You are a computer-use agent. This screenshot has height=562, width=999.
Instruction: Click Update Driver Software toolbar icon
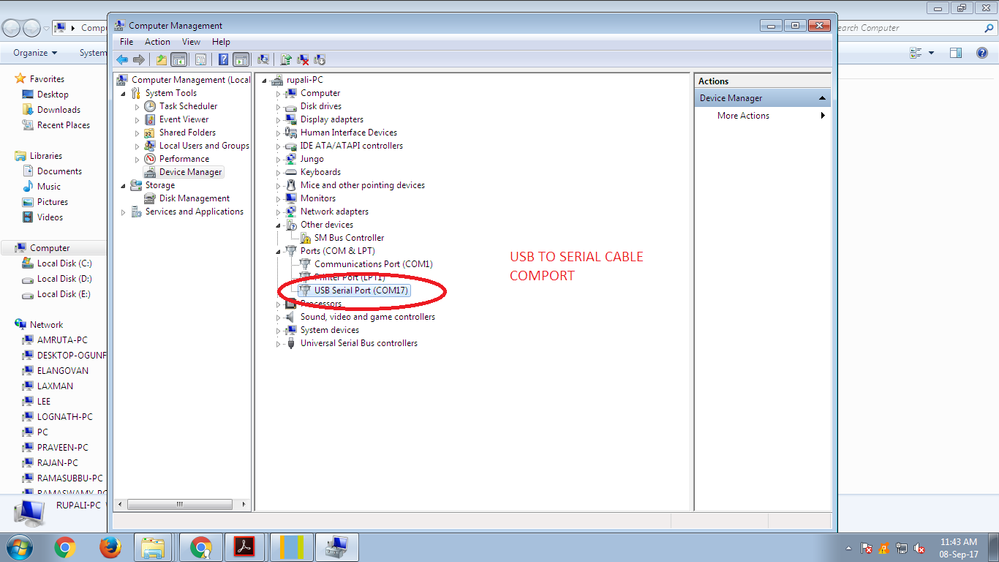point(285,60)
